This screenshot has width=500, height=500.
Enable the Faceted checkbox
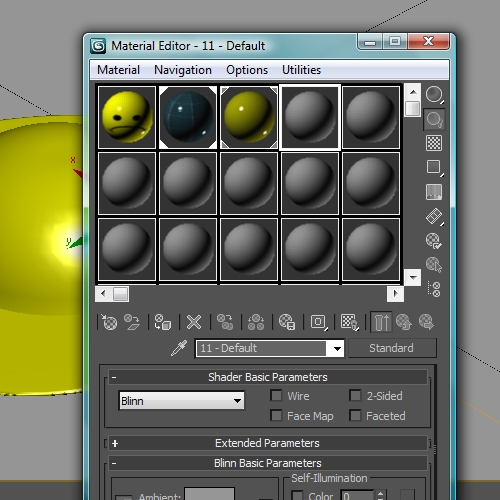click(355, 416)
